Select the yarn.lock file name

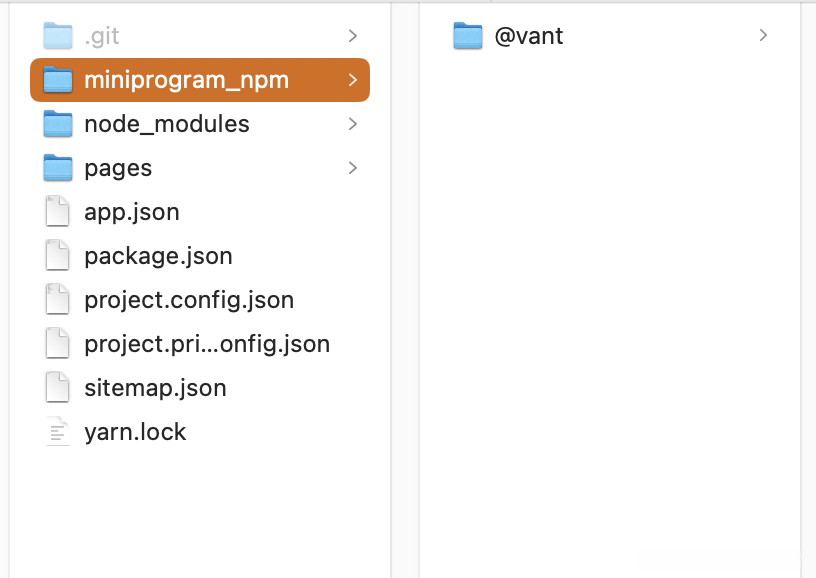click(135, 432)
